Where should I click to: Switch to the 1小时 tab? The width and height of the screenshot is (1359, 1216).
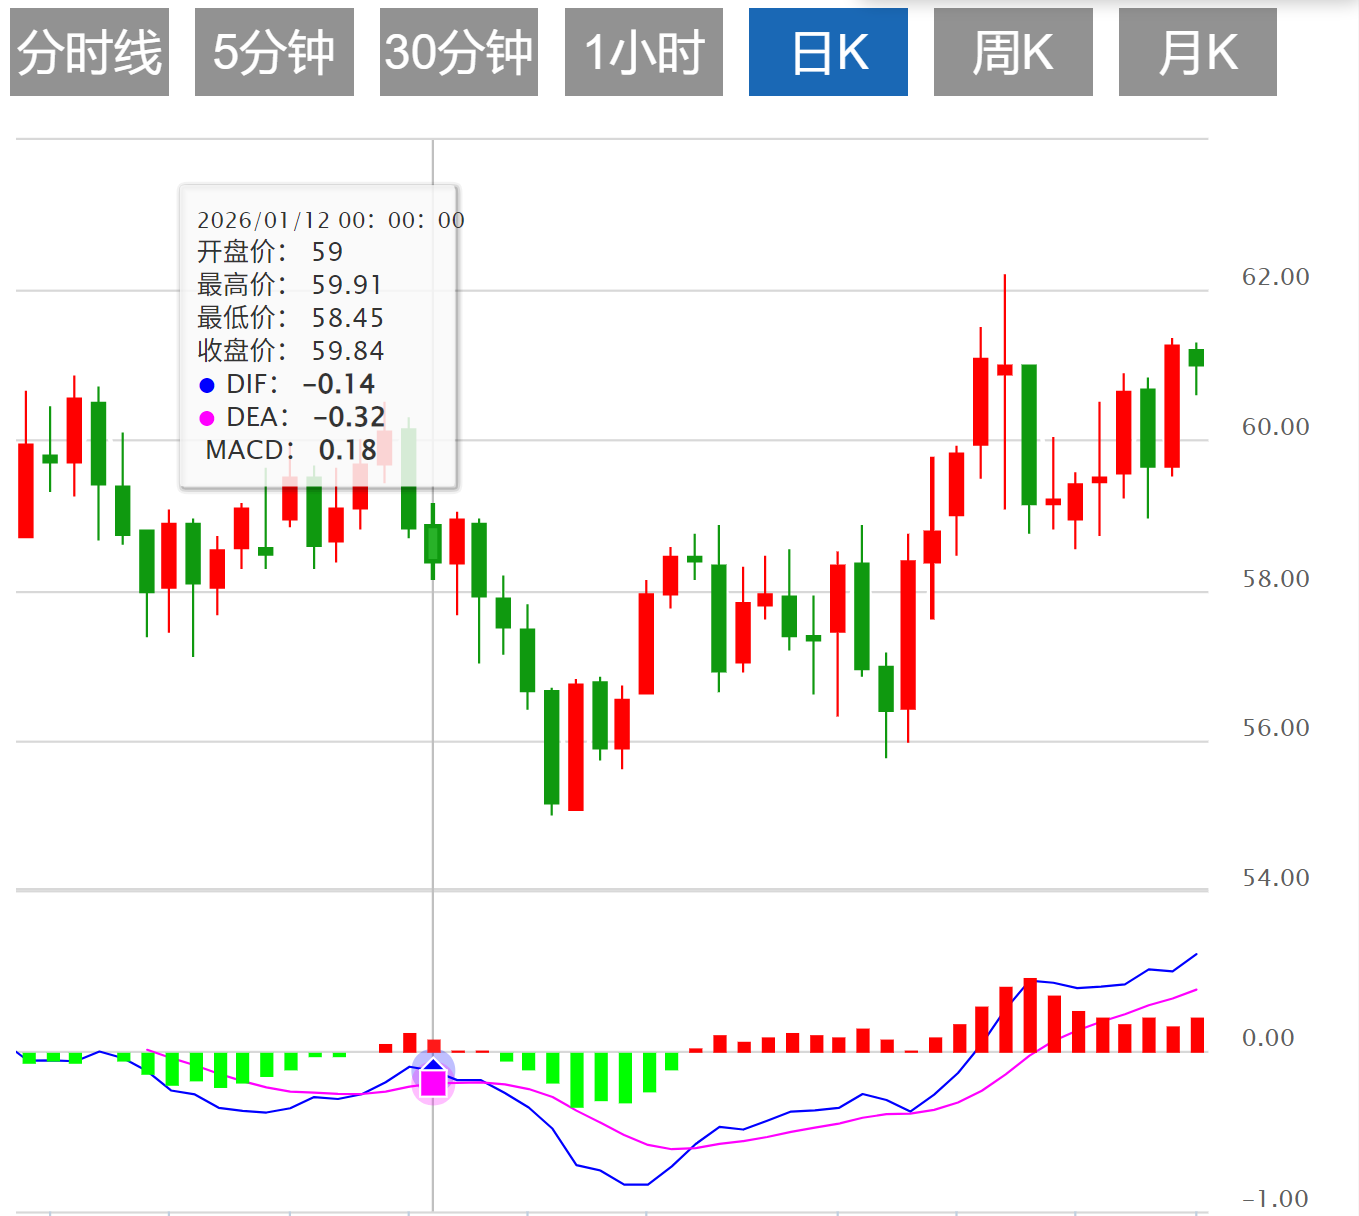coord(644,52)
